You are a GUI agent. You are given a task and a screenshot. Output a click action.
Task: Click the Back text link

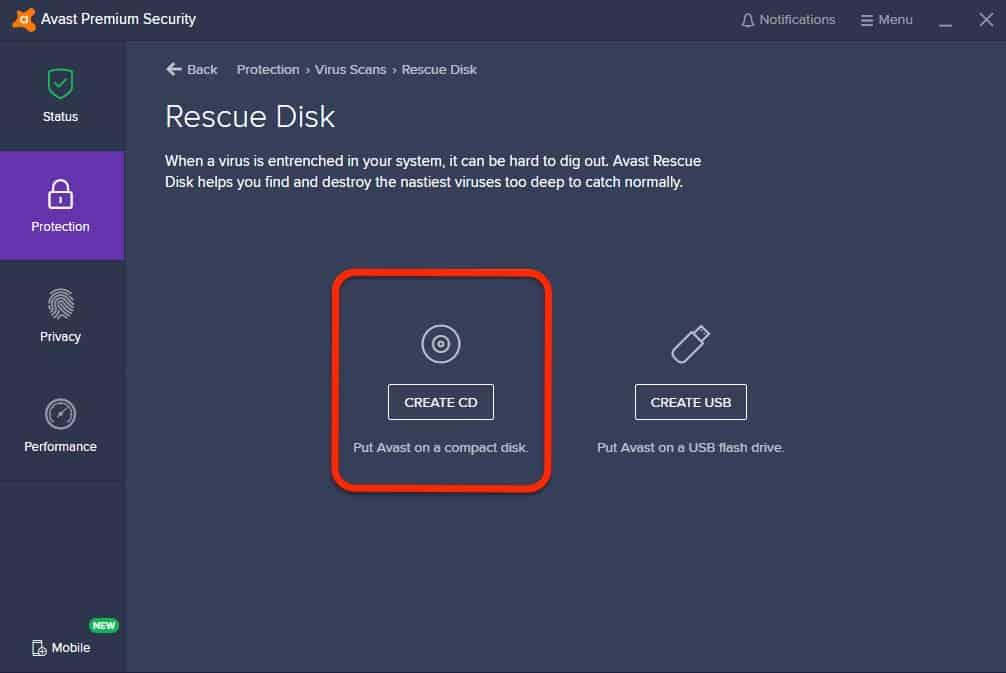click(202, 69)
